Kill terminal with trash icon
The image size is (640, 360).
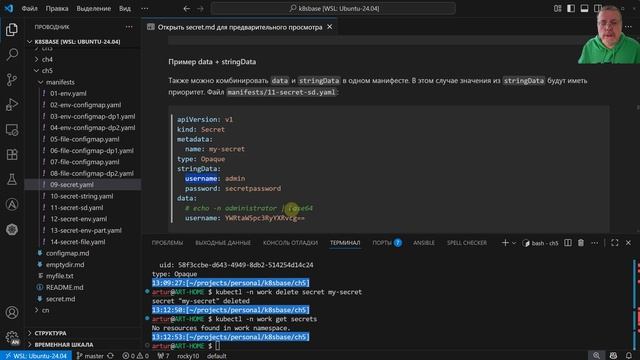[x=581, y=243]
